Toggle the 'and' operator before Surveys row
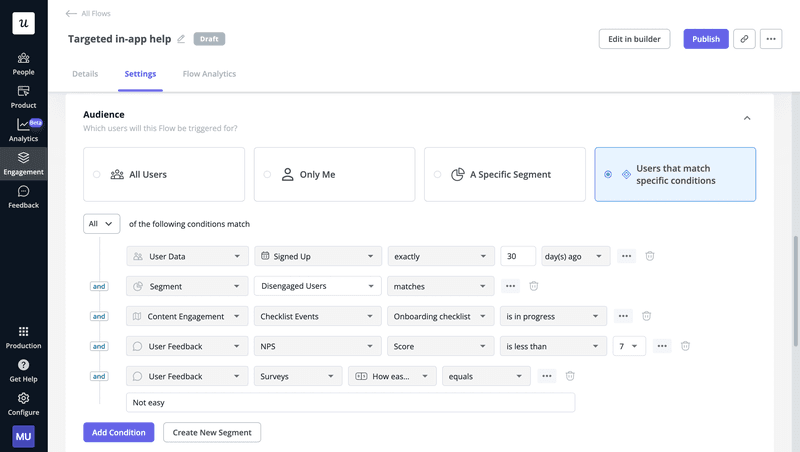The height and width of the screenshot is (452, 800). click(99, 376)
